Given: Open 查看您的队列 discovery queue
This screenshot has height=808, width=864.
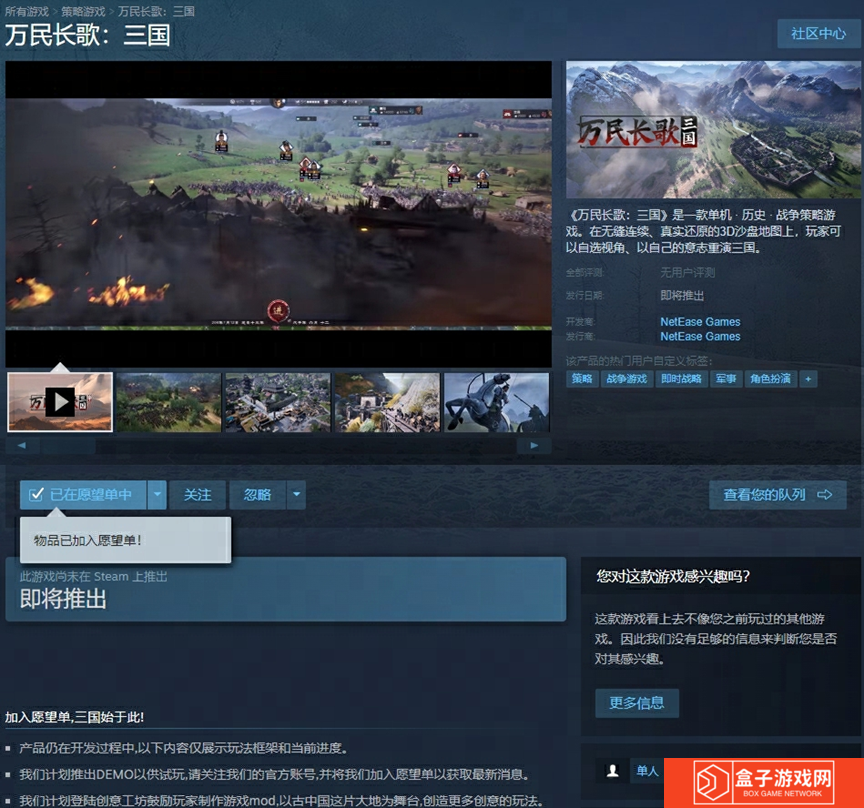Looking at the screenshot, I should (x=777, y=494).
